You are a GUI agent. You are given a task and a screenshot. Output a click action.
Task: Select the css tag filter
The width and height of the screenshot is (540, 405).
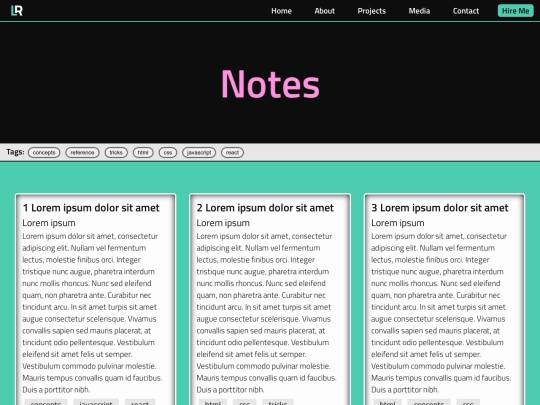pyautogui.click(x=168, y=153)
